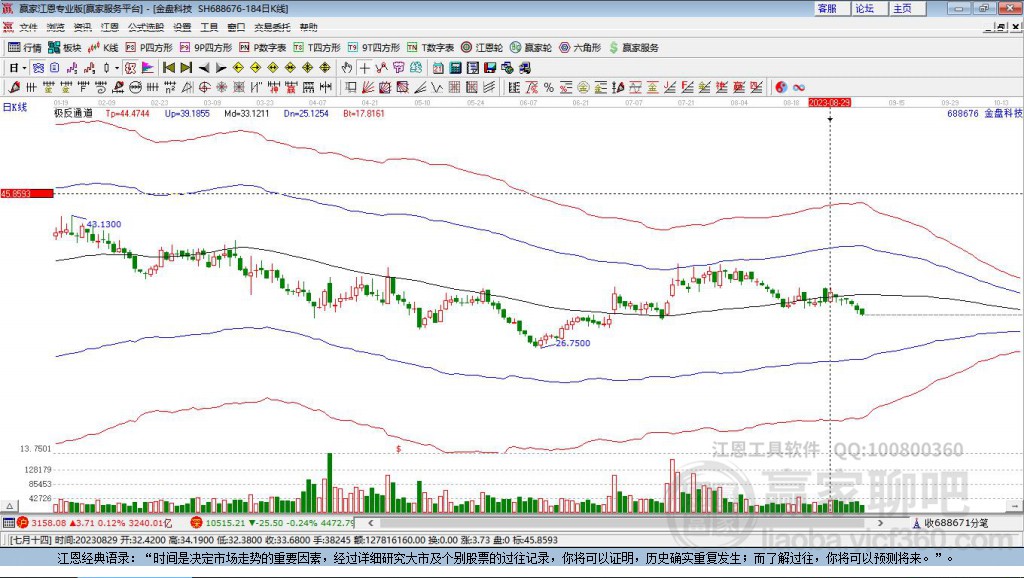
Task: Open the P数字表 tool
Action: coord(263,48)
